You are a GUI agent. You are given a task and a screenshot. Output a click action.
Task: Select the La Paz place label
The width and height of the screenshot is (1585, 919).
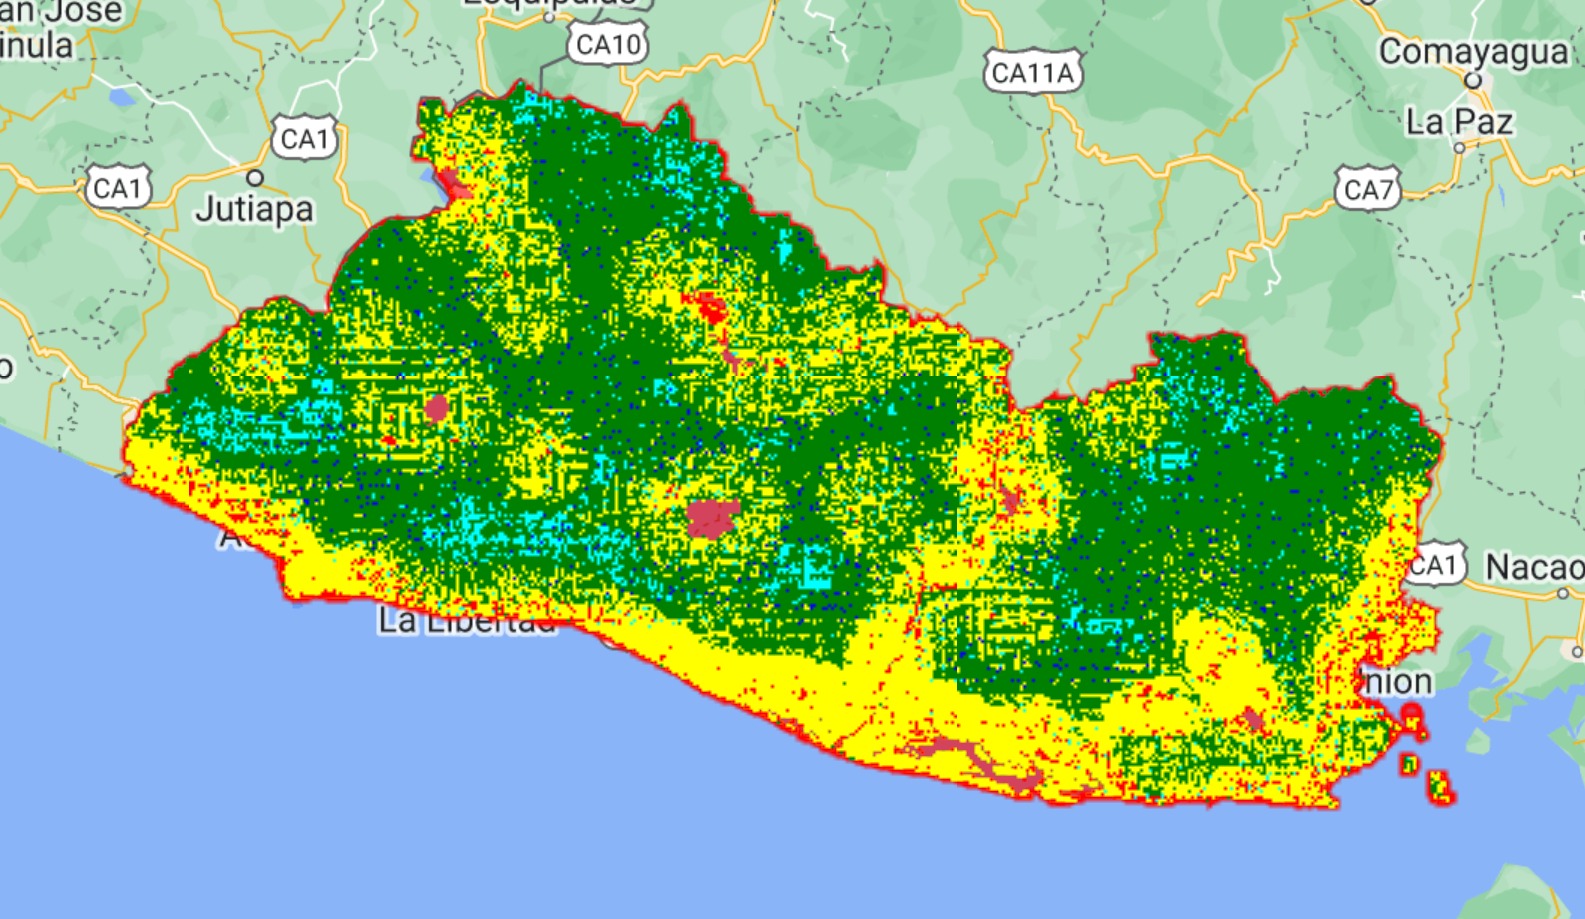1458,122
